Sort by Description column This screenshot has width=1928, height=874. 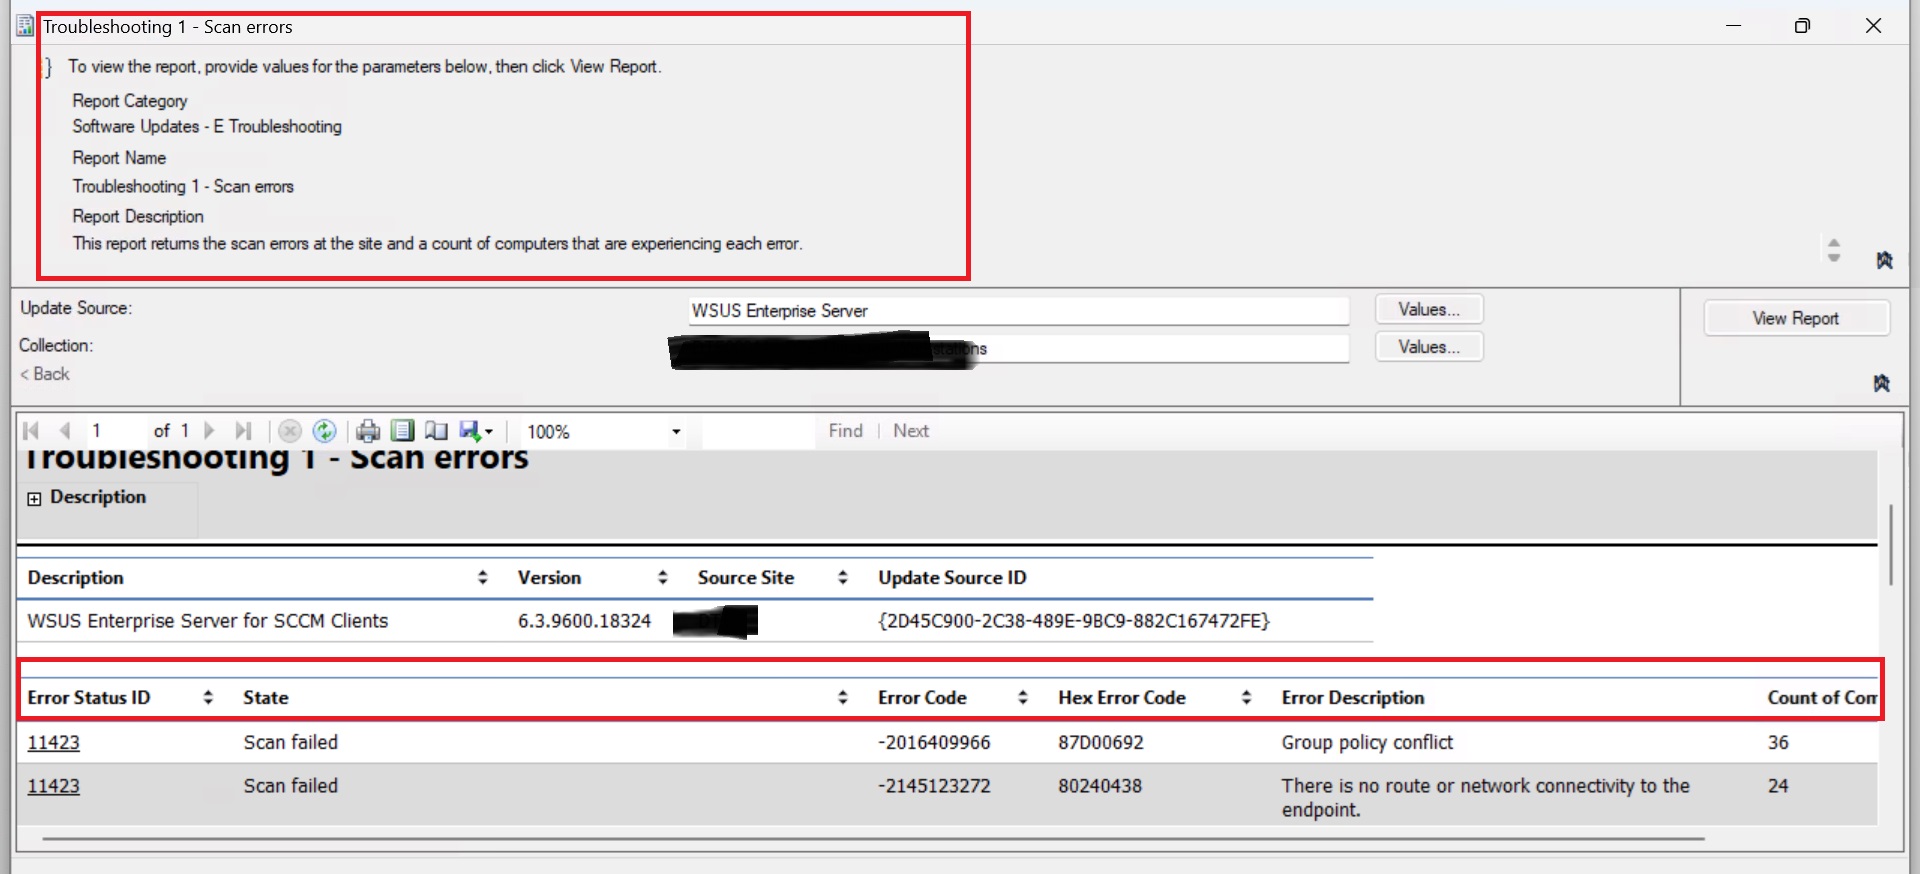click(x=483, y=577)
